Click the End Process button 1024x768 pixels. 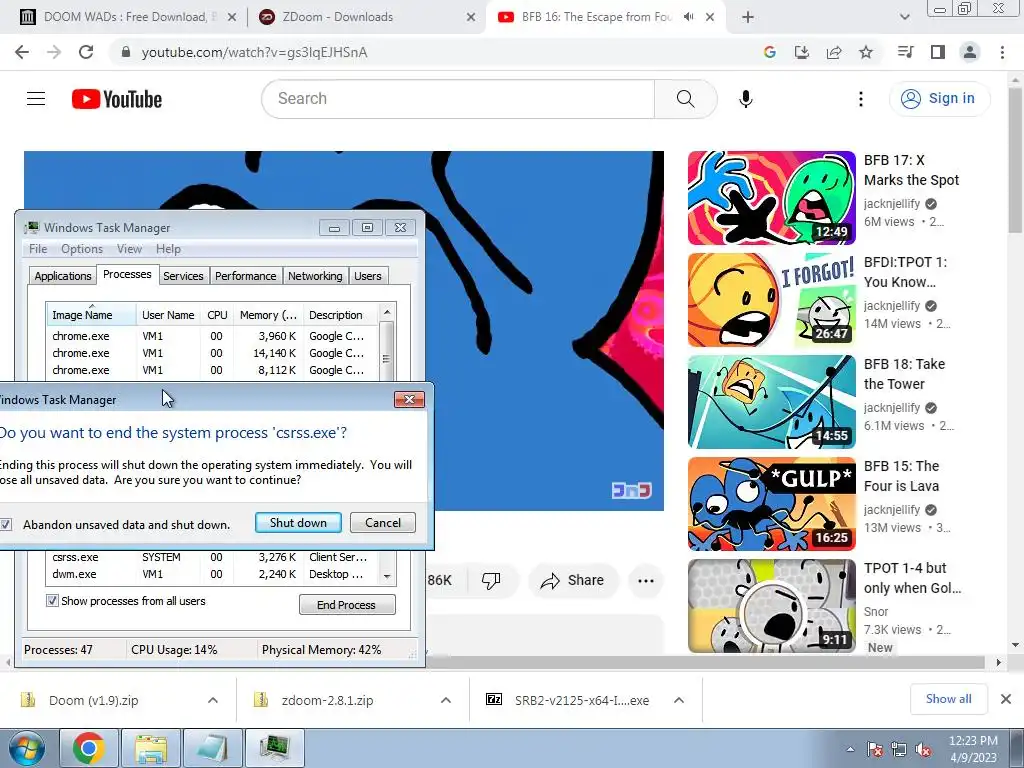click(347, 605)
